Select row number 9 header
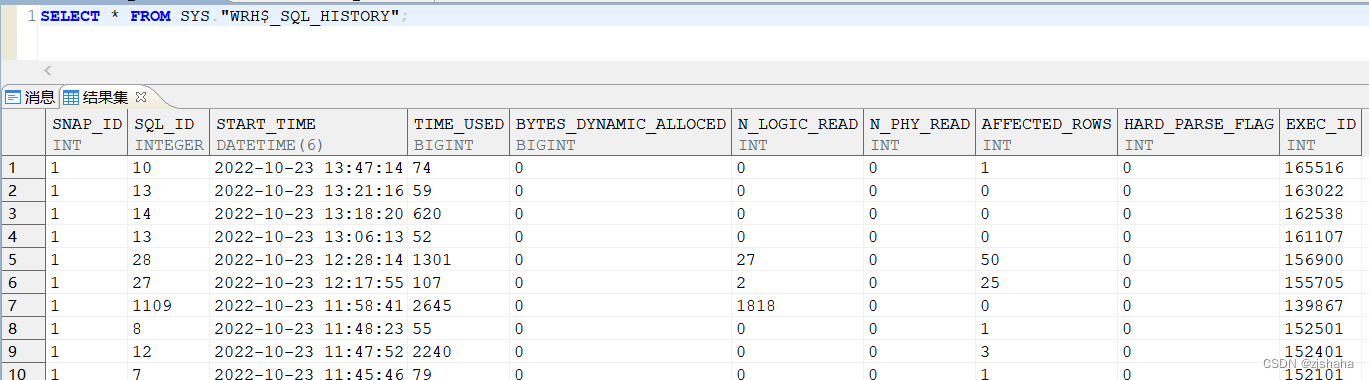Screen dimensions: 1369x380 pyautogui.click(x=23, y=352)
